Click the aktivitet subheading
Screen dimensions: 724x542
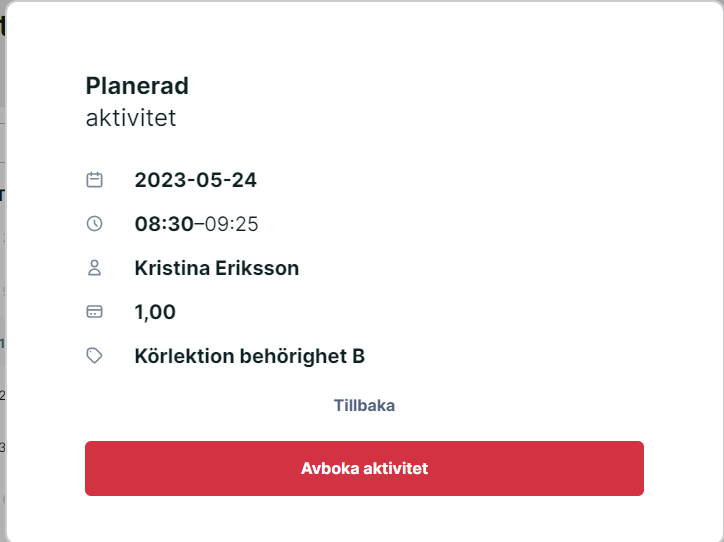(x=131, y=118)
